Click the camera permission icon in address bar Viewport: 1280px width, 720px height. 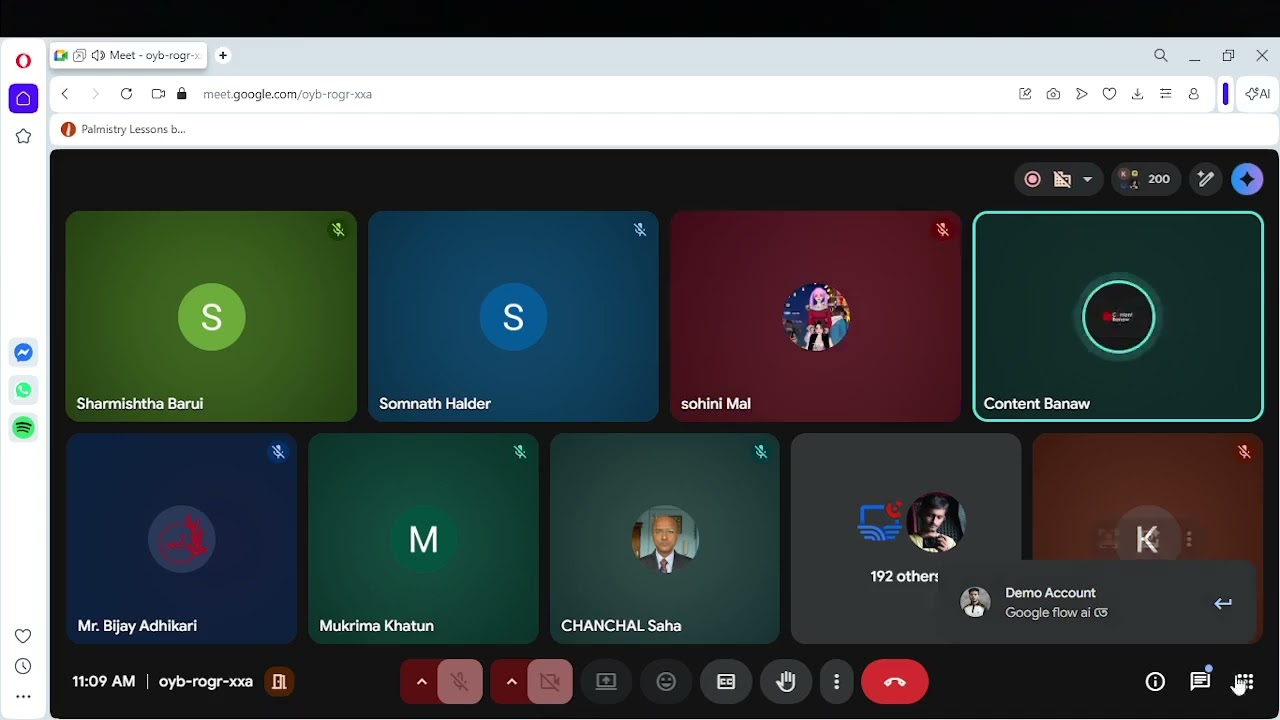pos(158,94)
